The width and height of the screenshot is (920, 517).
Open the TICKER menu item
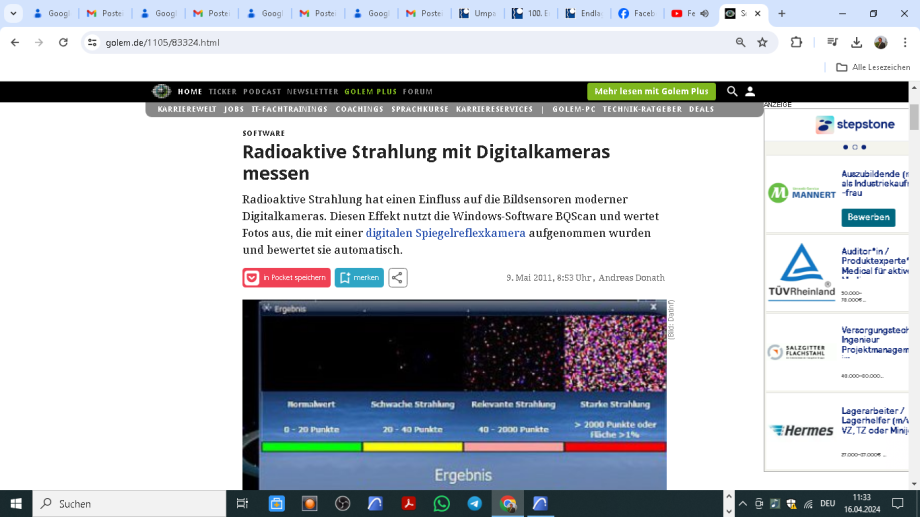[222, 91]
